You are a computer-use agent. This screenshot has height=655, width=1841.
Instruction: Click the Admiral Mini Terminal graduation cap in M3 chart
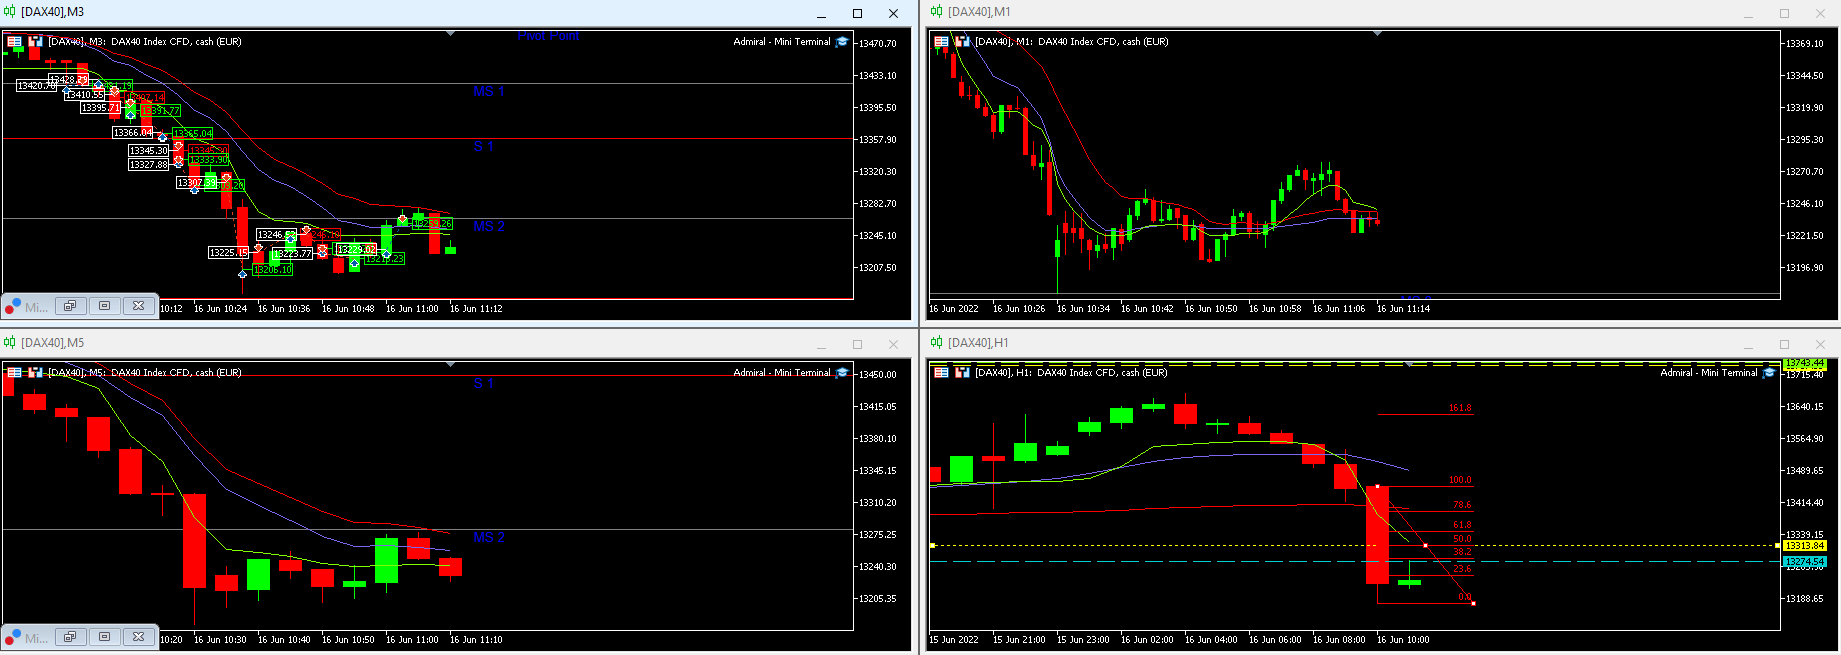click(842, 42)
